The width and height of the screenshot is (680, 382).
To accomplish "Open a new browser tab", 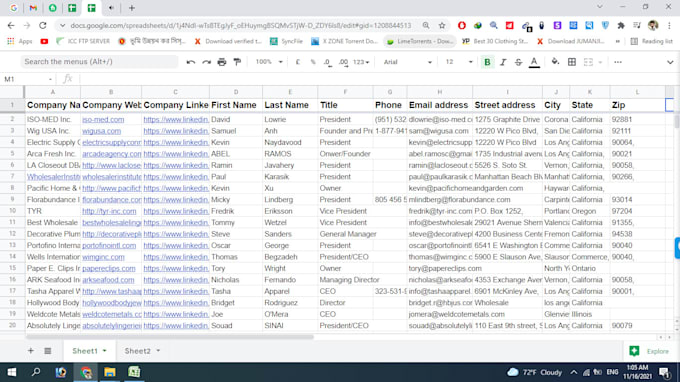I will click(132, 8).
